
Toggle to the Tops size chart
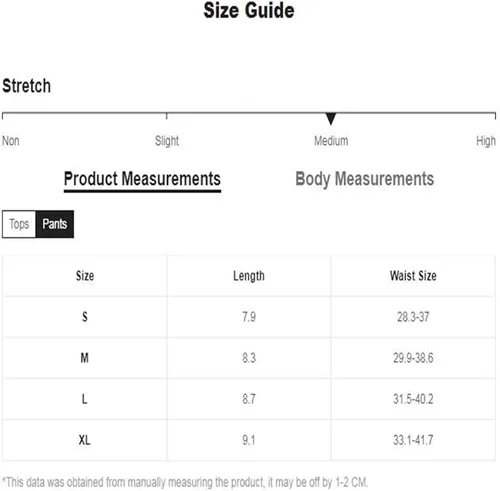(19, 224)
